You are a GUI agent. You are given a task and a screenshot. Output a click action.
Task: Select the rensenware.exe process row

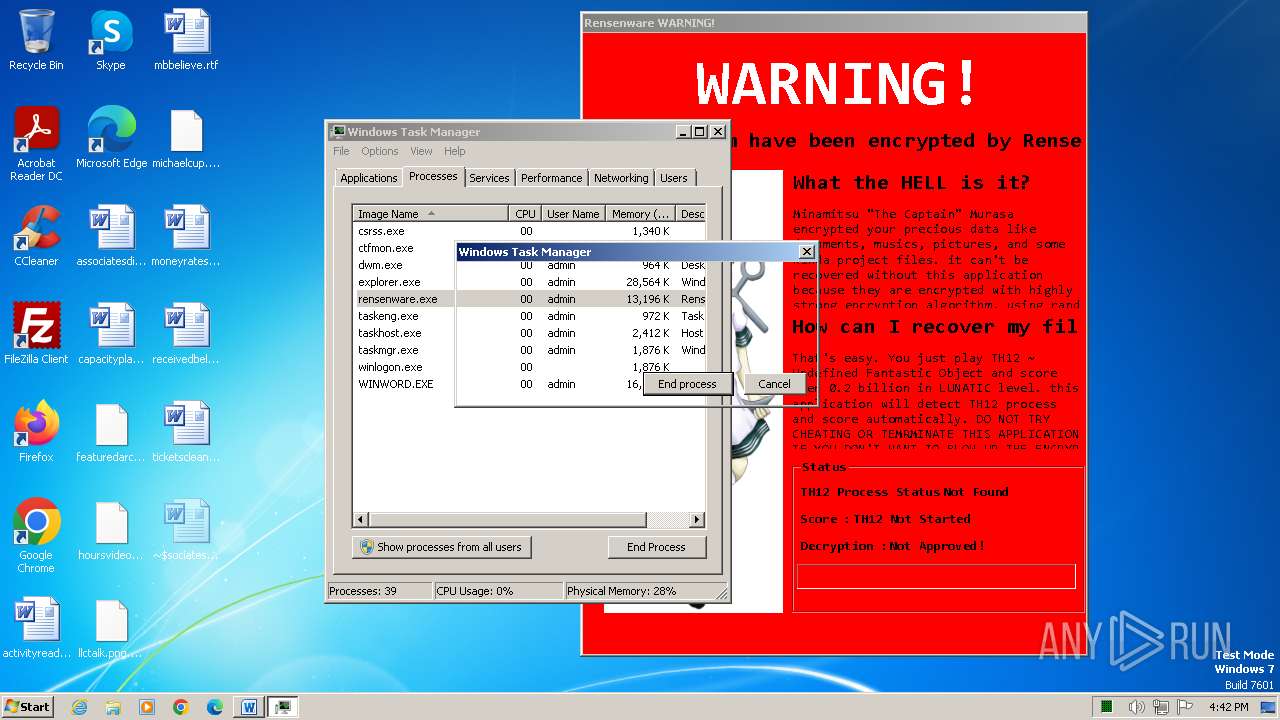pyautogui.click(x=530, y=299)
